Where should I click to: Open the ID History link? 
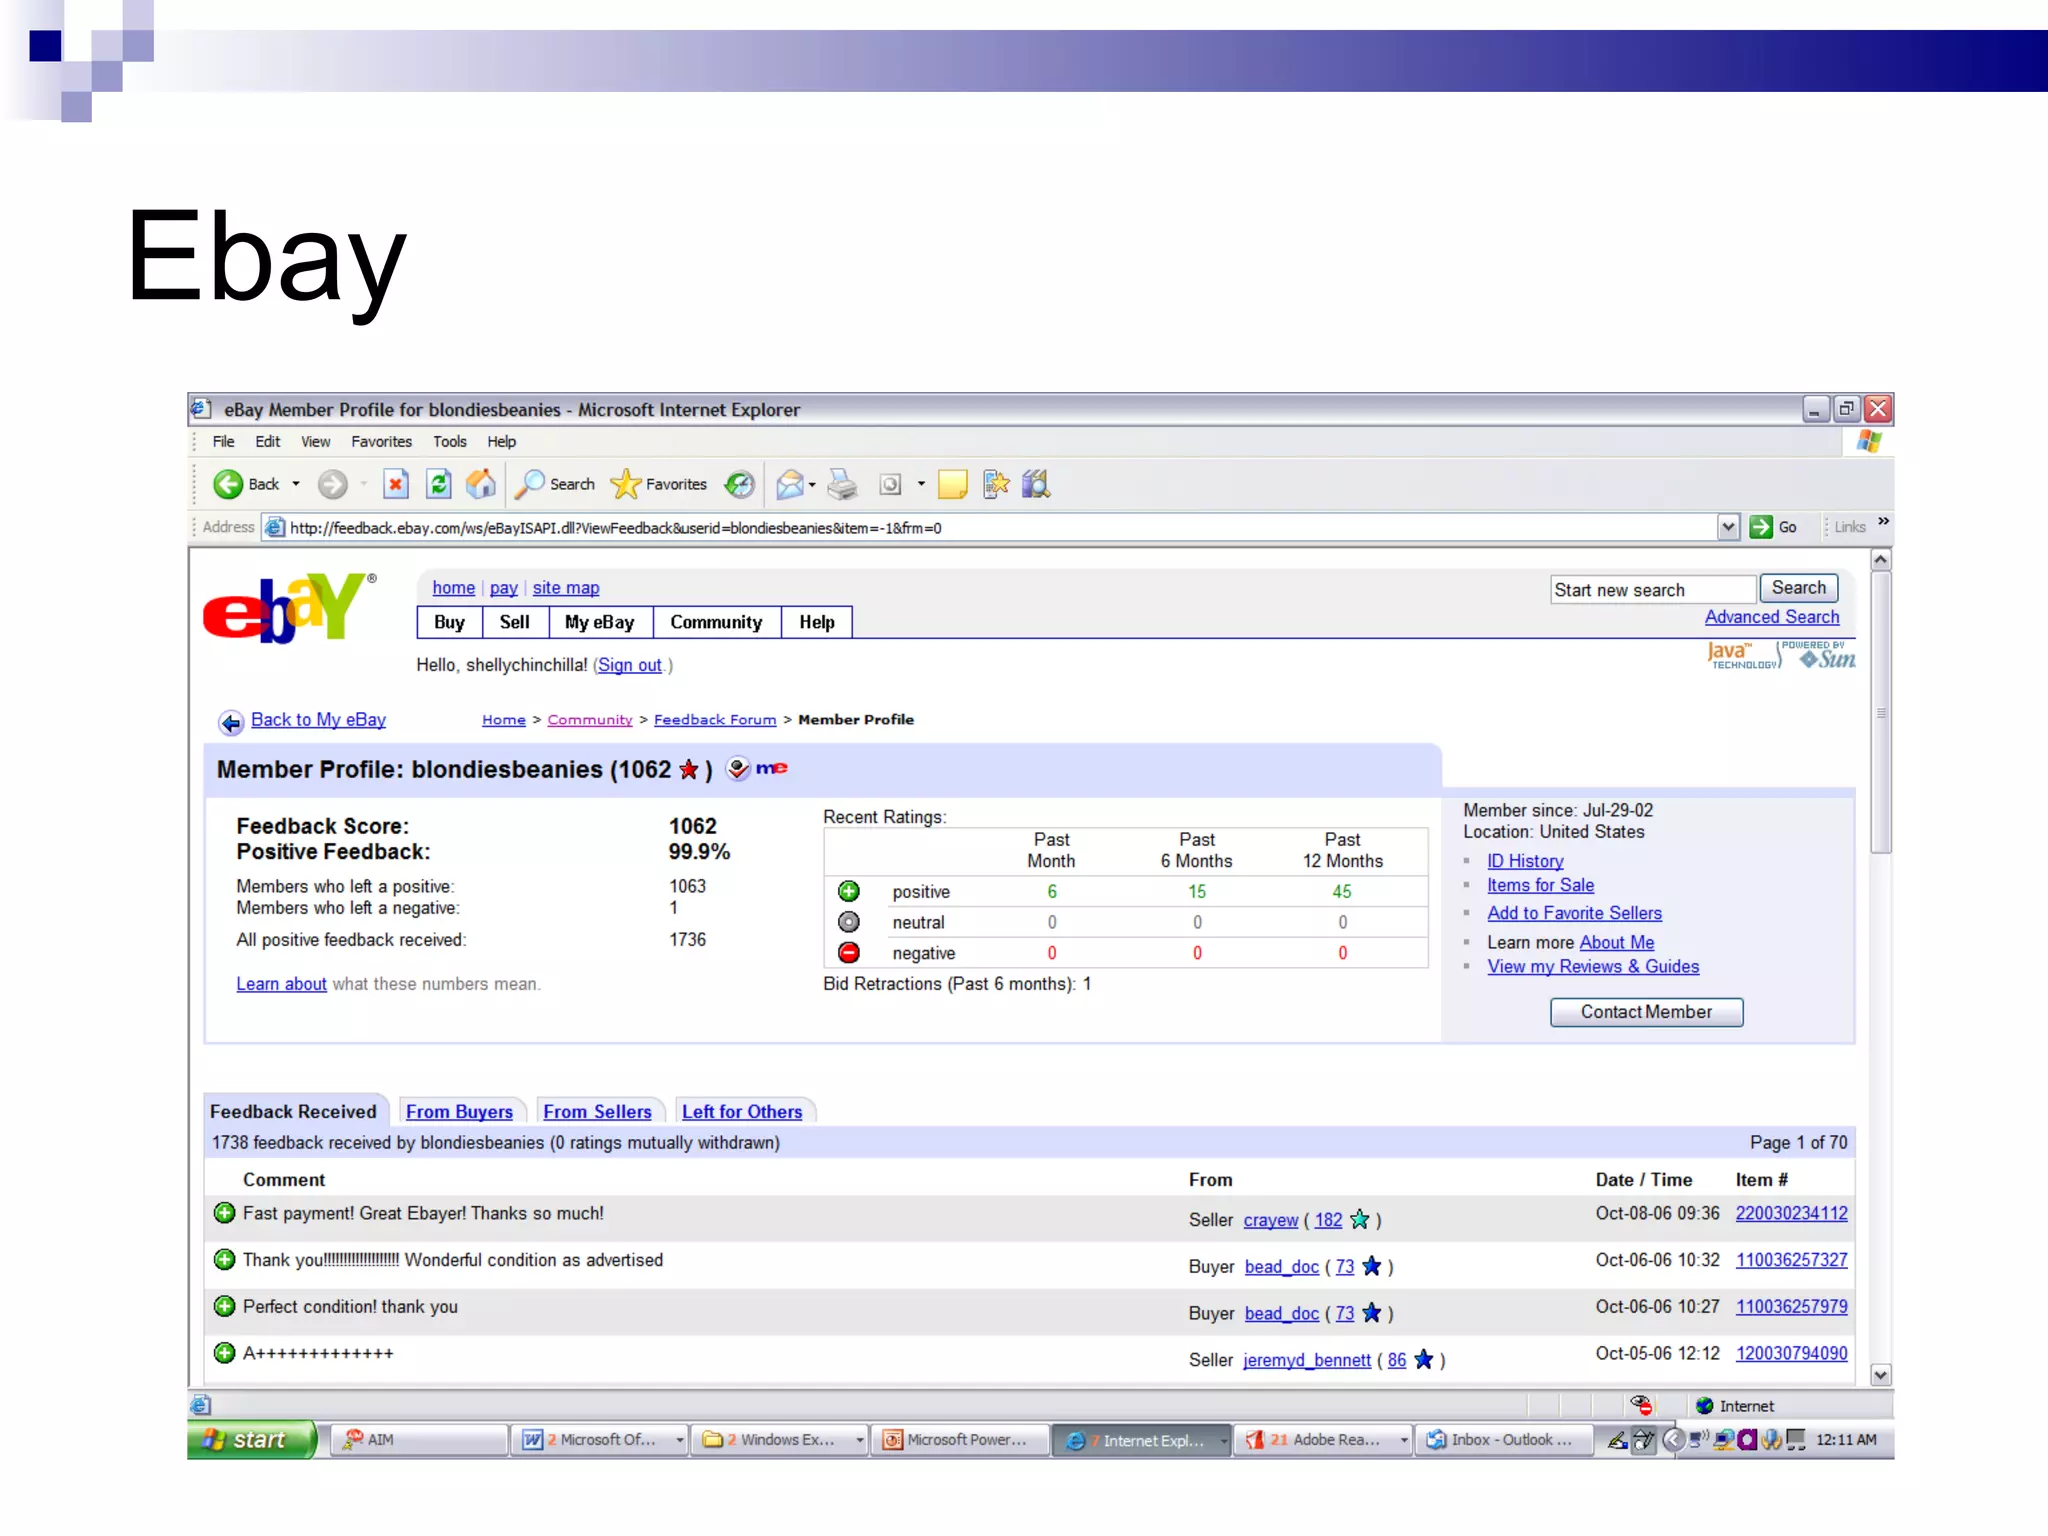click(x=1525, y=861)
